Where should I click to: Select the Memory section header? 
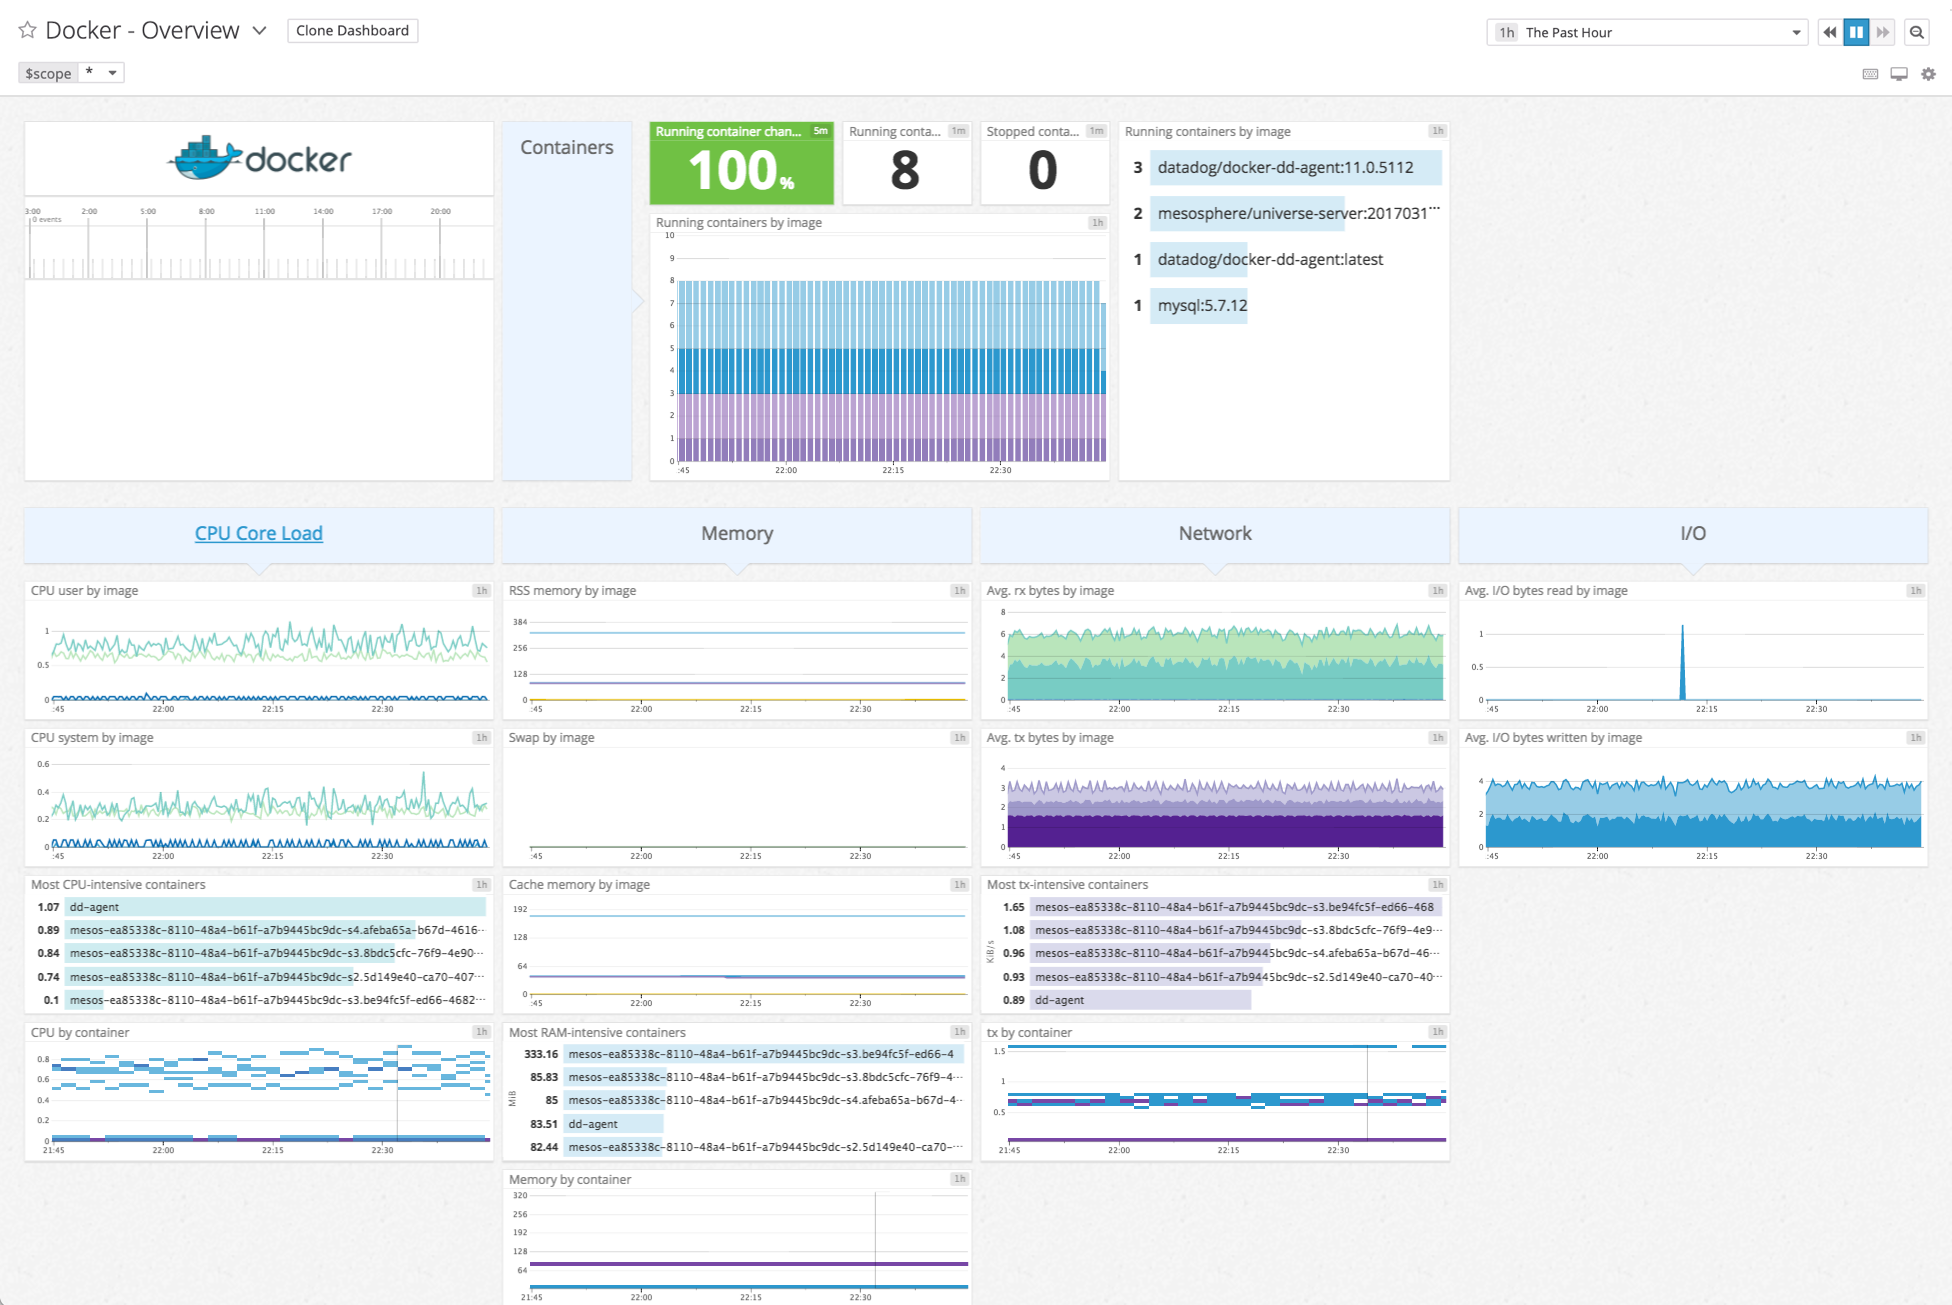pos(737,534)
